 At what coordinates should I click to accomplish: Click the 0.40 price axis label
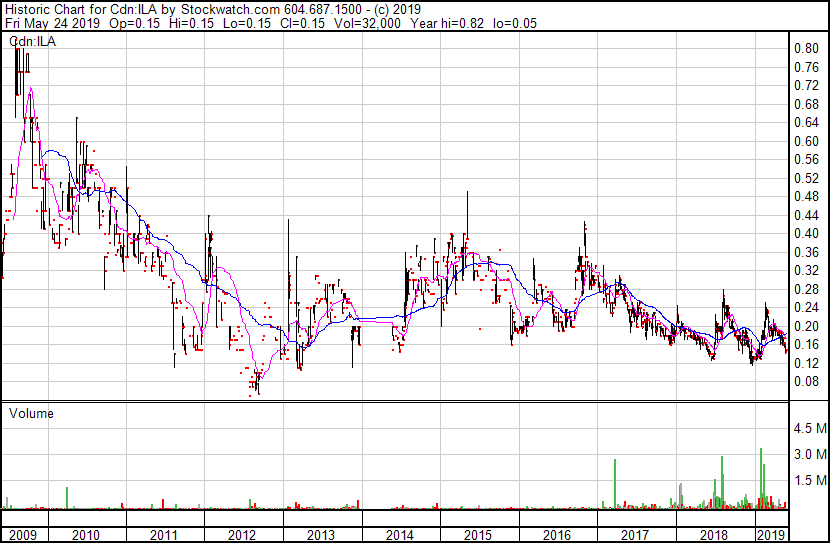point(806,233)
